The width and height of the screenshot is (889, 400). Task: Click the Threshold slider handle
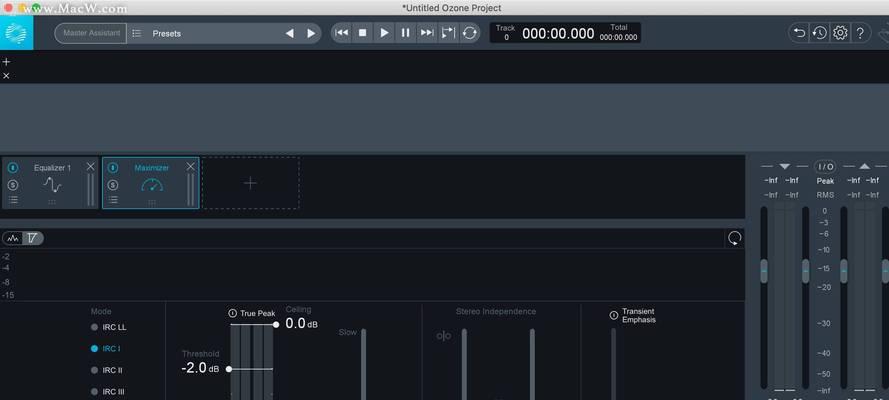point(228,369)
